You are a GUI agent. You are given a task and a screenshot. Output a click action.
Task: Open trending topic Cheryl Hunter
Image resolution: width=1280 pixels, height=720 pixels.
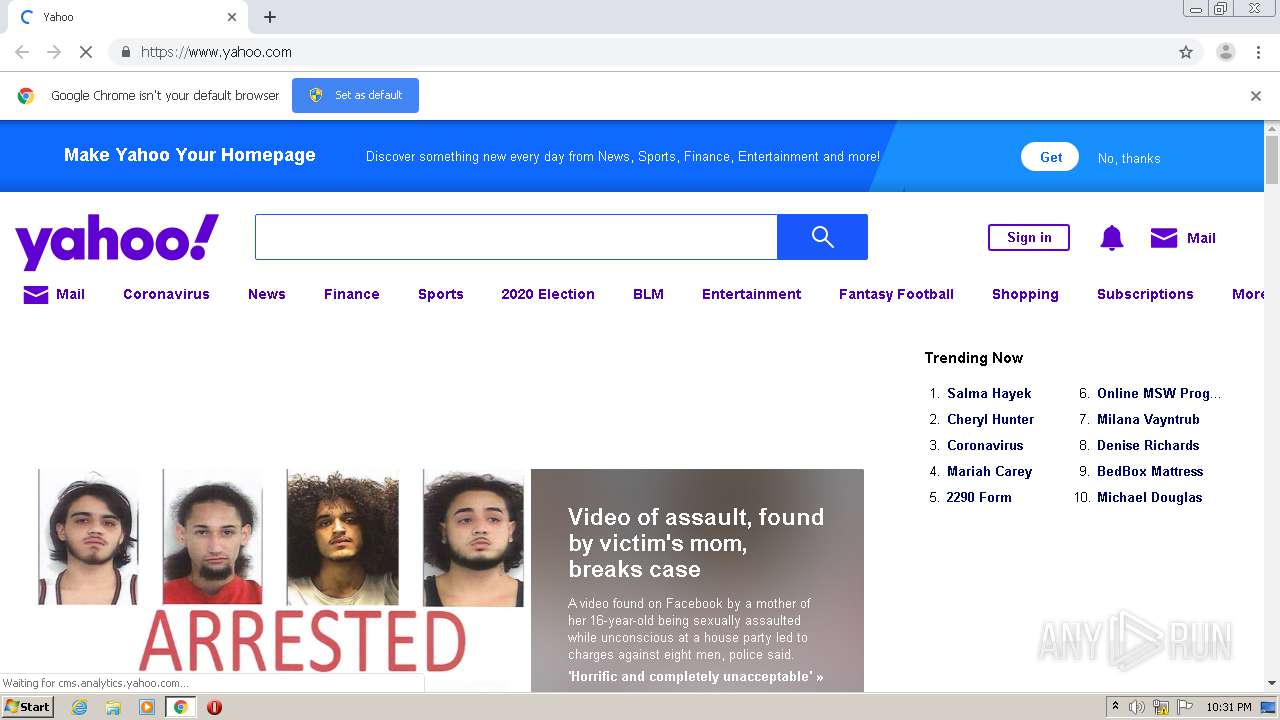990,419
